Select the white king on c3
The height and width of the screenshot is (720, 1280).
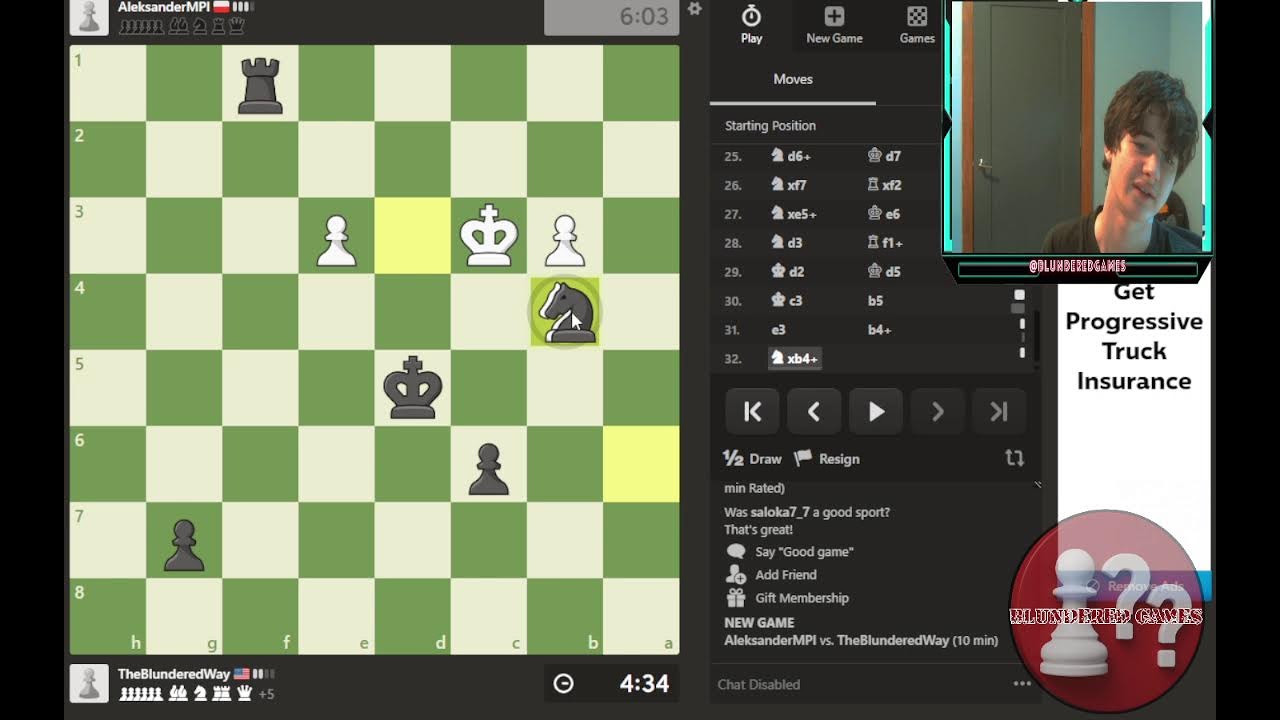(489, 236)
